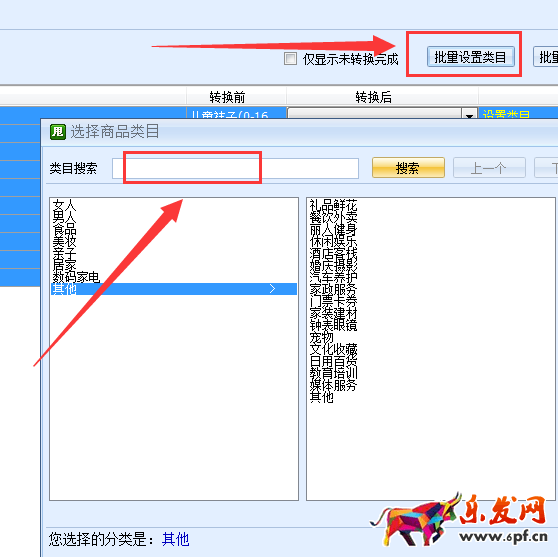
Task: Select 女人 in the category list
Action: 64,205
